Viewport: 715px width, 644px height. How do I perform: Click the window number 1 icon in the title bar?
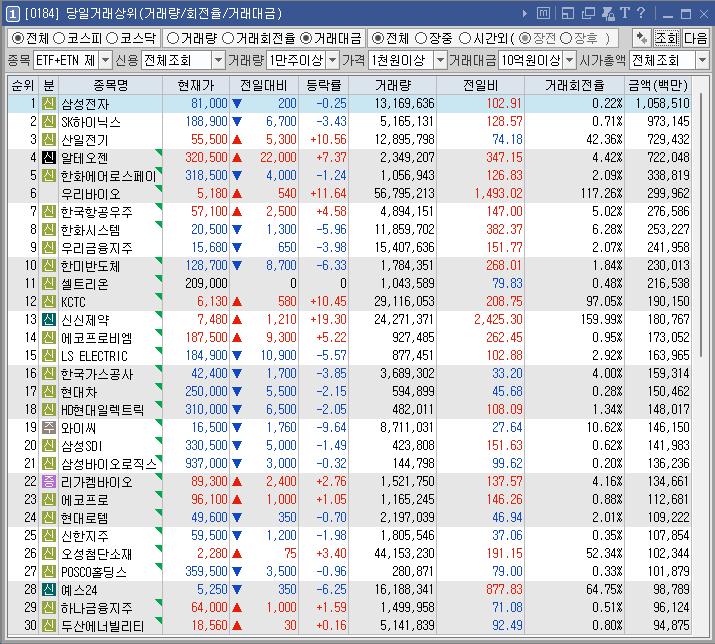[x=12, y=14]
